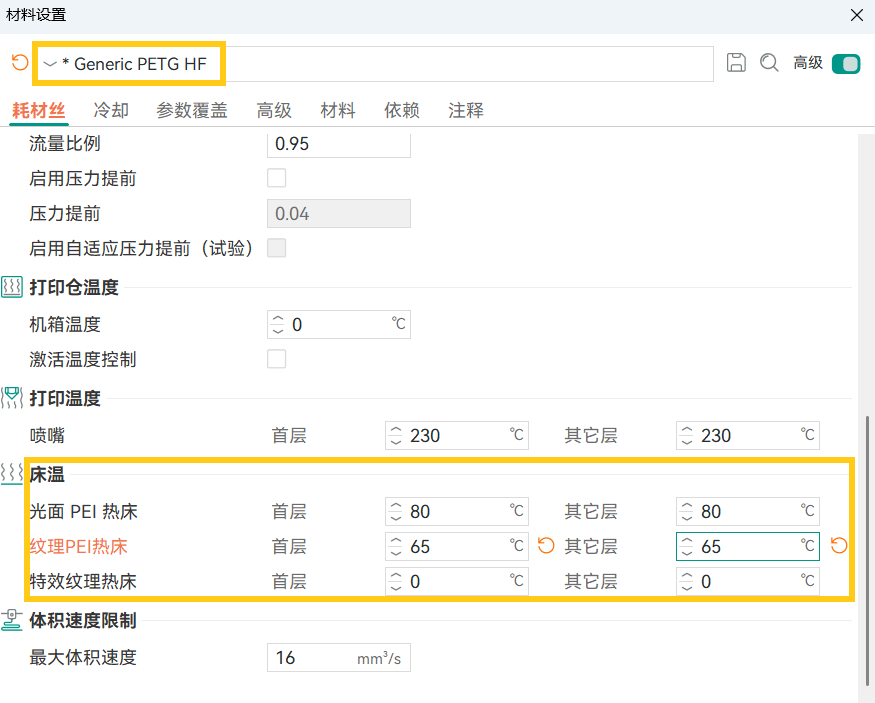875x703 pixels.
Task: Click the save preset floppy icon
Action: click(x=736, y=62)
